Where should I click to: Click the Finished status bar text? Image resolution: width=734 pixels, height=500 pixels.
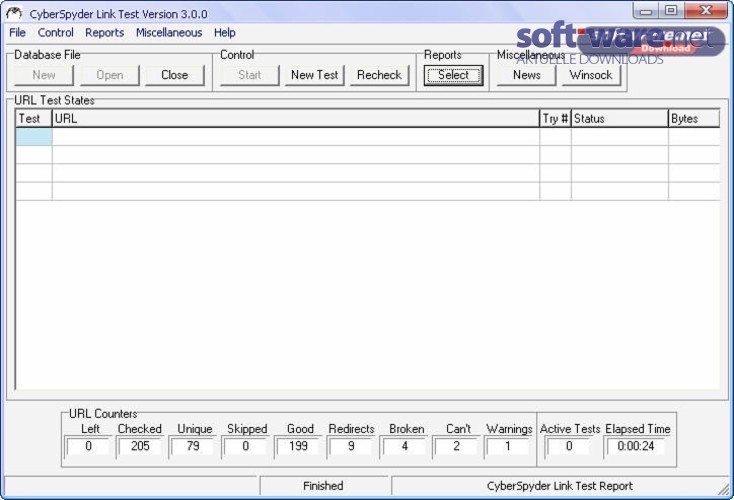(323, 486)
